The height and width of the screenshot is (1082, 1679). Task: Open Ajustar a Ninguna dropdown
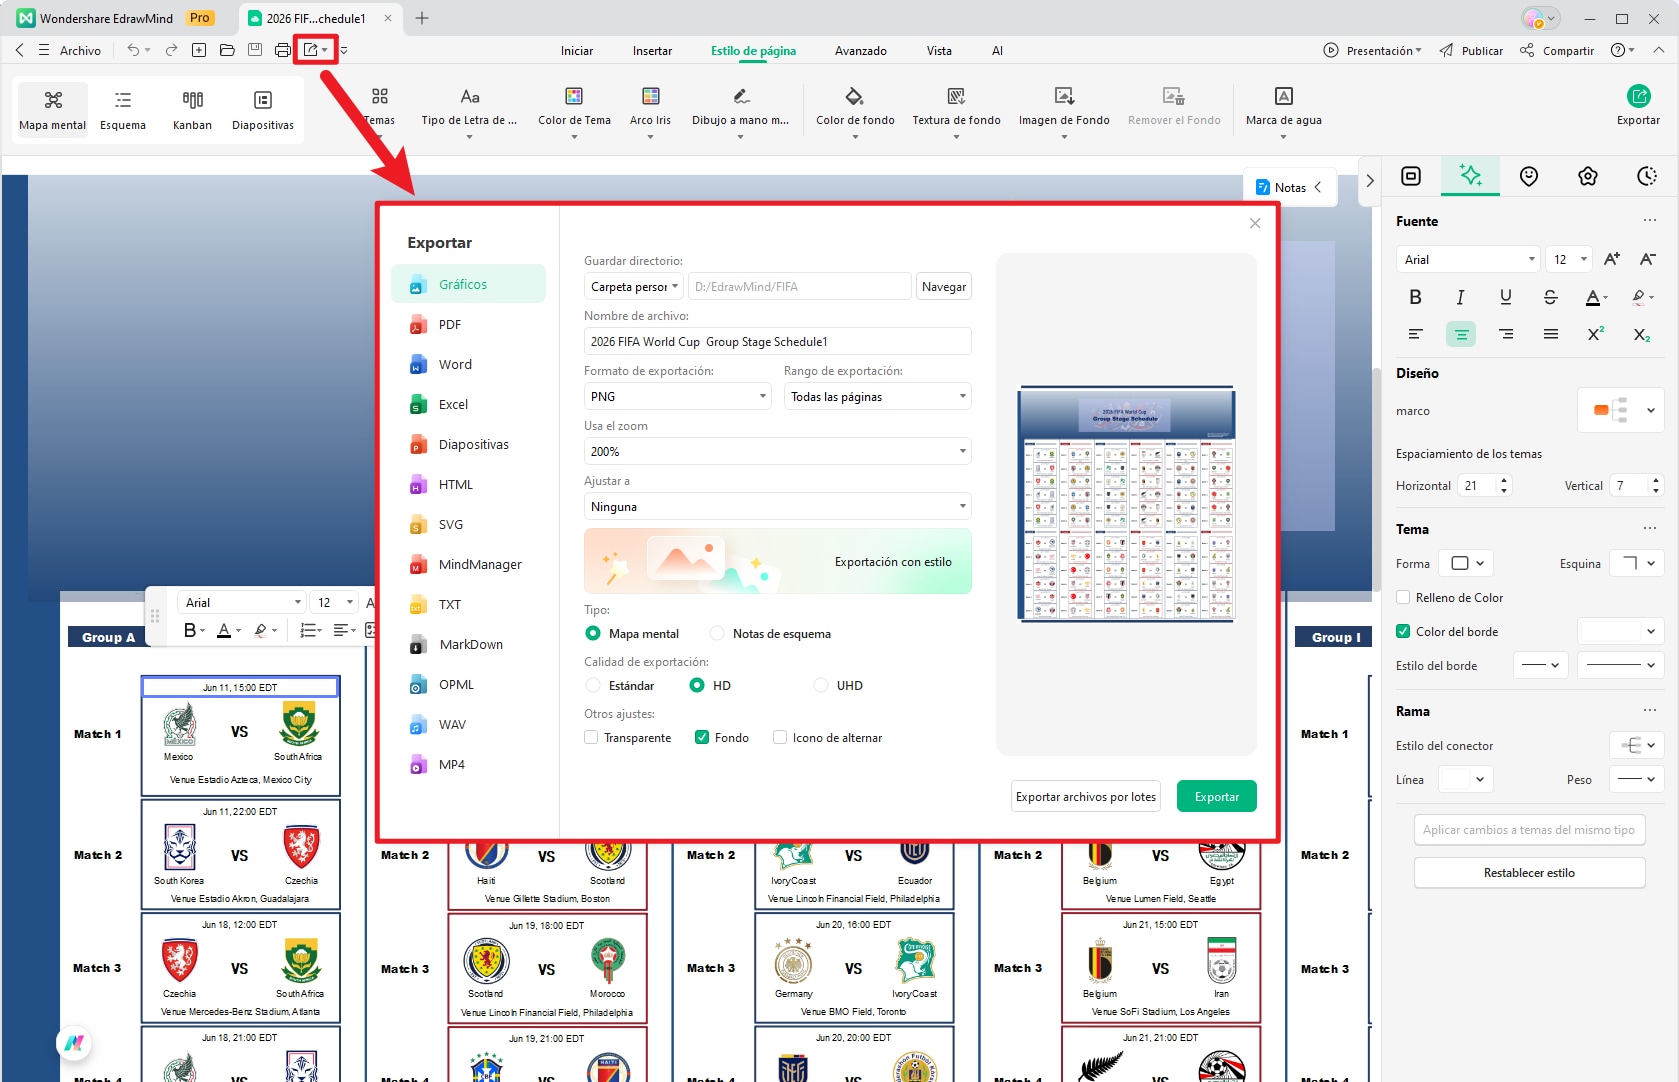(x=778, y=506)
